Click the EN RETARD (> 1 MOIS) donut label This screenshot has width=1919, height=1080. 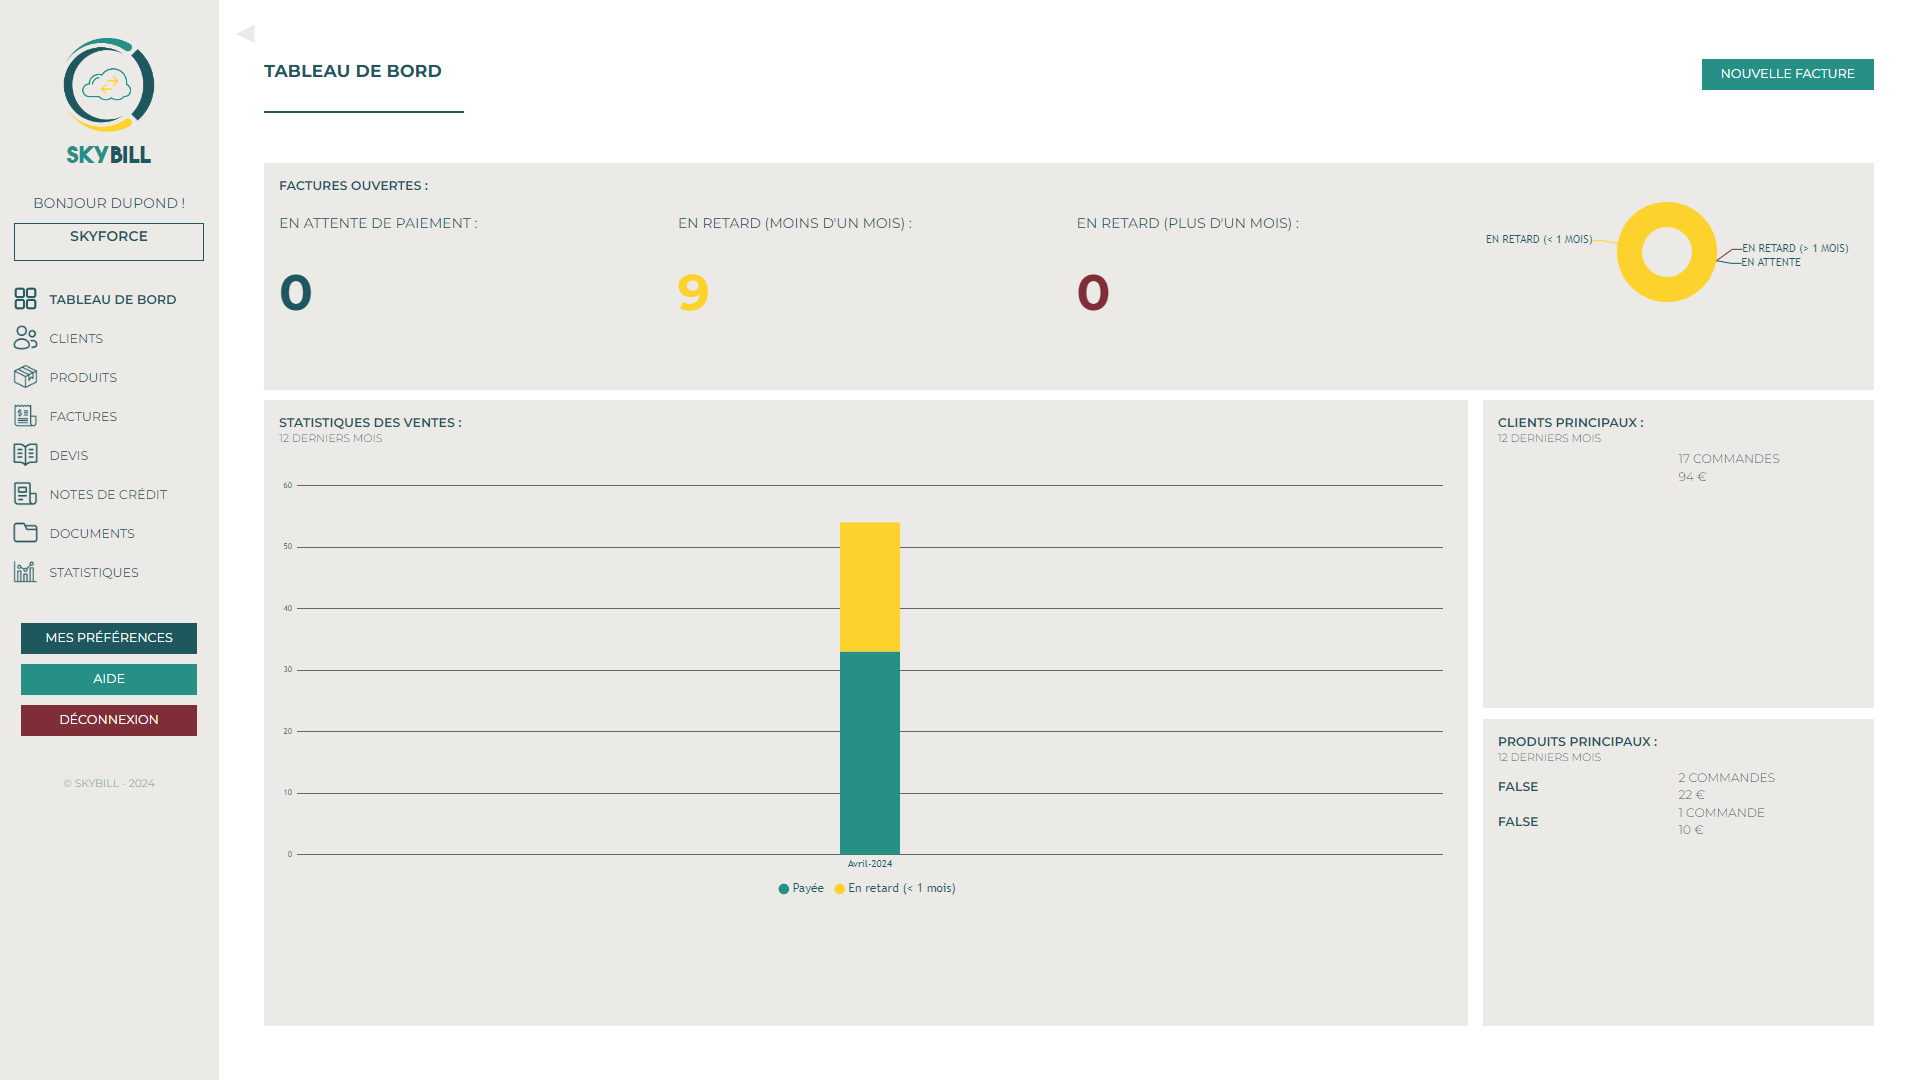pos(1795,248)
